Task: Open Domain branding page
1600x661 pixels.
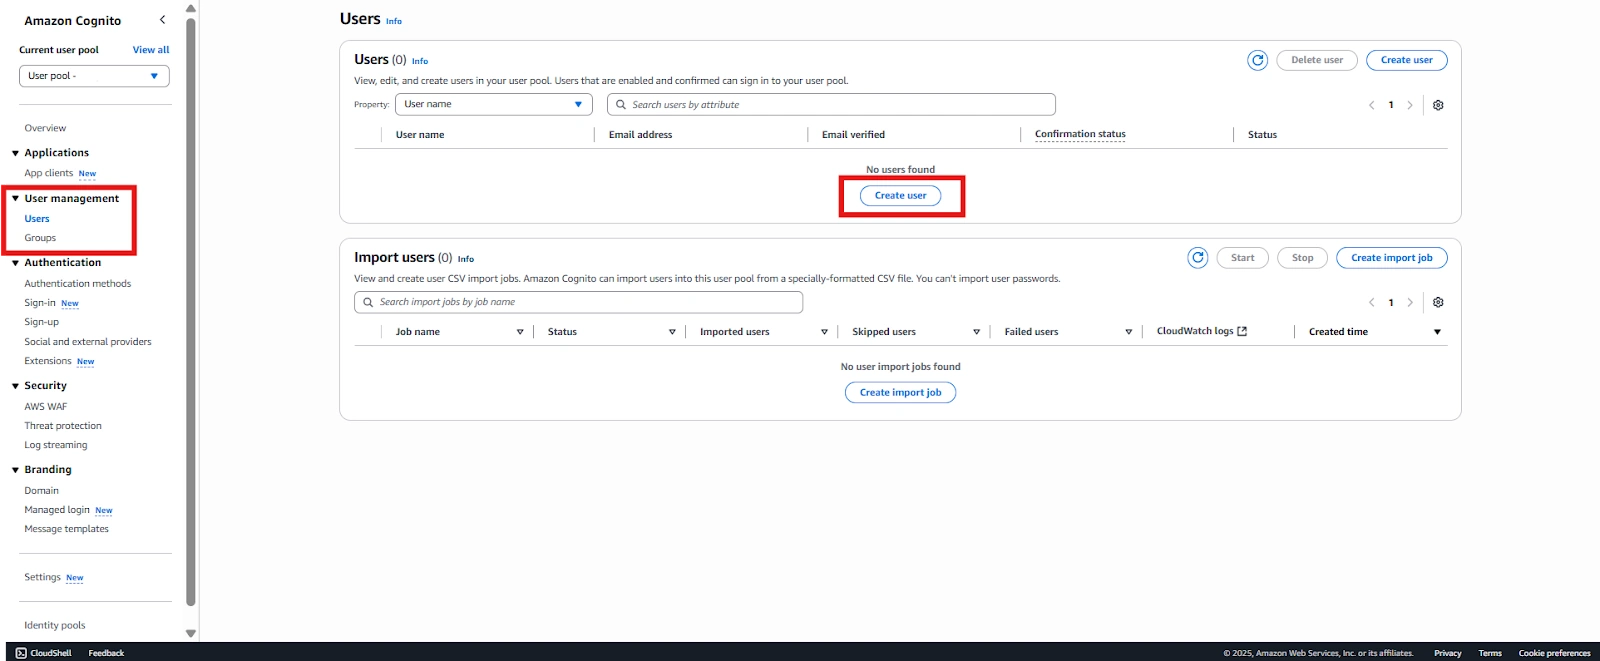Action: pos(42,491)
